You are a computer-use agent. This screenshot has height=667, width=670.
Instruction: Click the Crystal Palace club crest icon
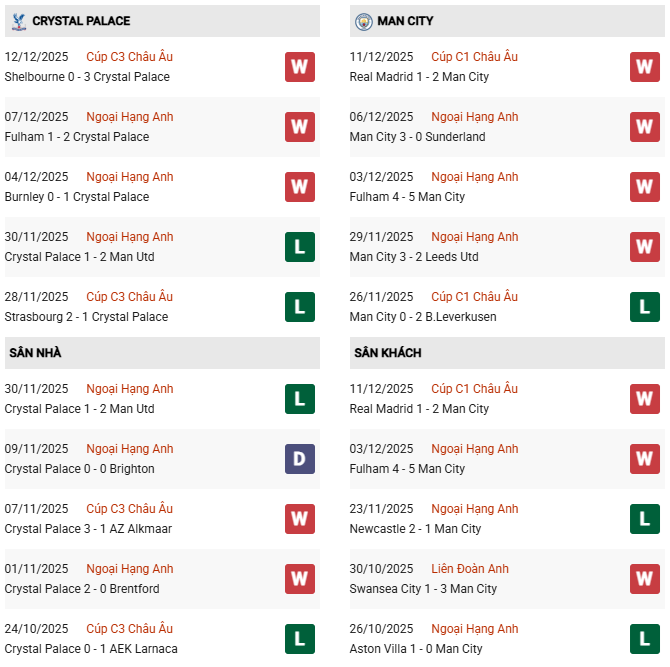click(x=19, y=20)
